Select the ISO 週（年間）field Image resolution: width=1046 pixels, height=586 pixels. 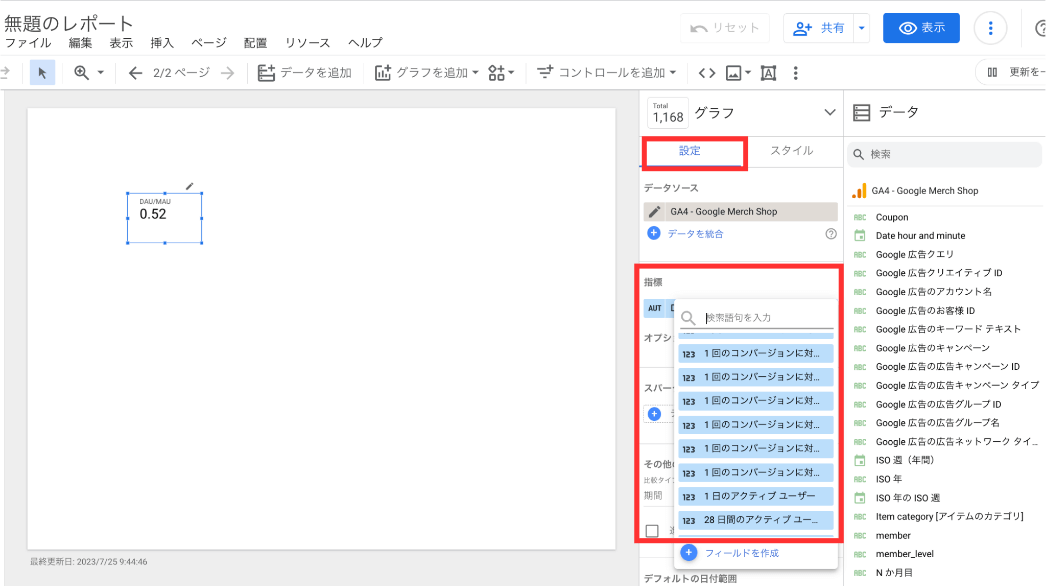[905, 461]
